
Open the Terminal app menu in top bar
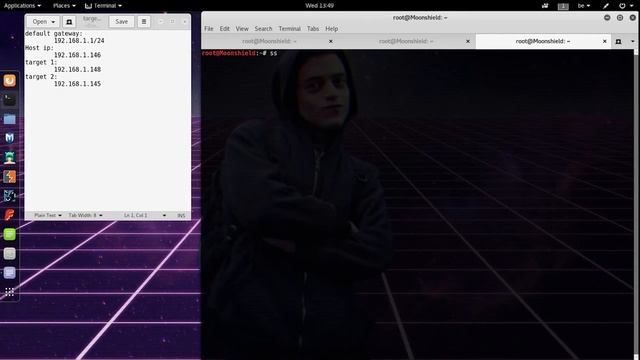coord(103,6)
